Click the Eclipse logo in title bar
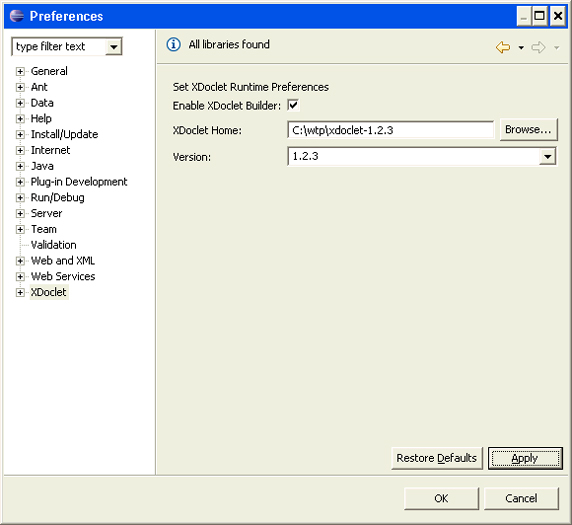The height and width of the screenshot is (525, 572). point(16,16)
